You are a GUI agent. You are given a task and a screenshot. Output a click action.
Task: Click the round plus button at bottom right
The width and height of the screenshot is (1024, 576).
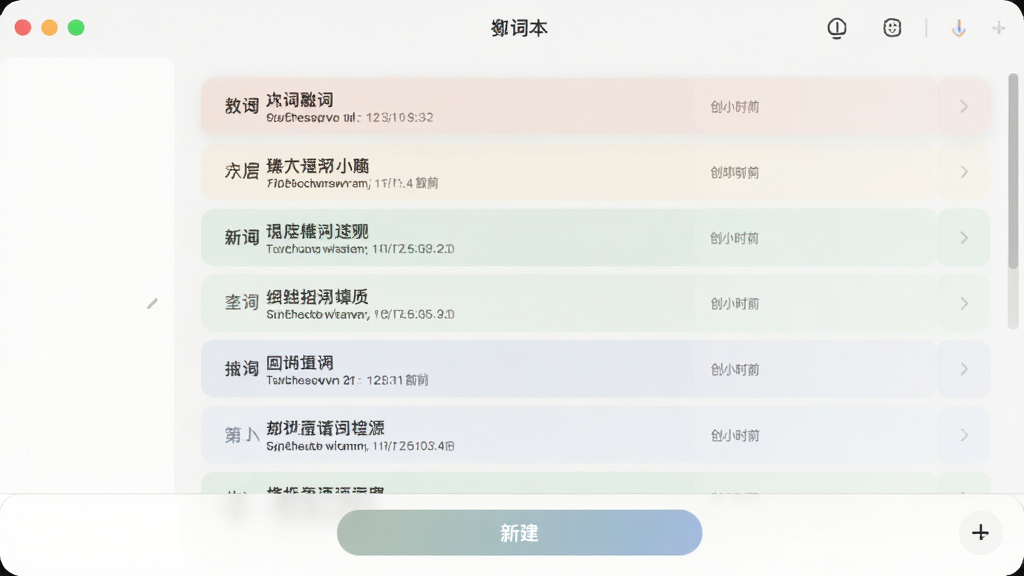tap(980, 533)
